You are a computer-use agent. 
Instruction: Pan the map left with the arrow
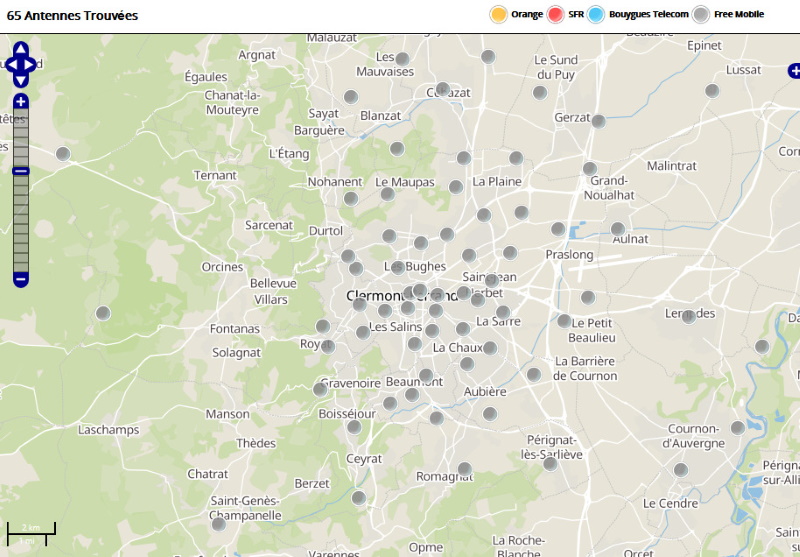coord(9,64)
